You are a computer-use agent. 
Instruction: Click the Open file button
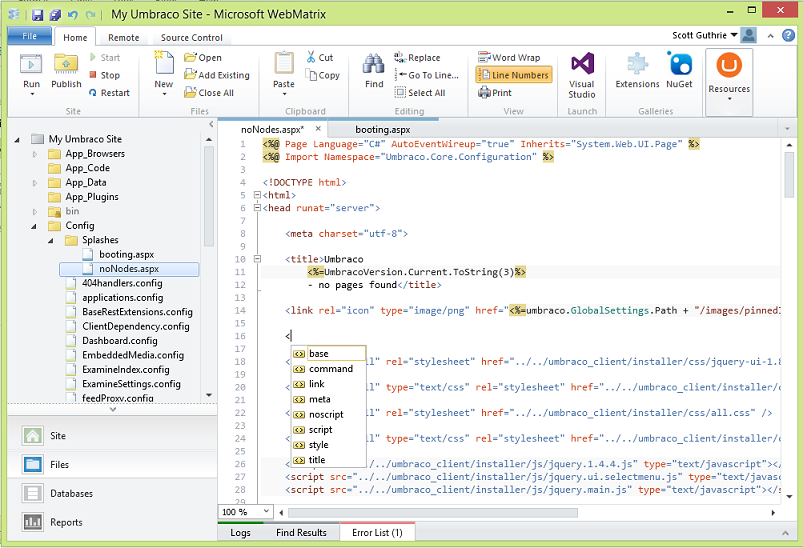tap(203, 57)
